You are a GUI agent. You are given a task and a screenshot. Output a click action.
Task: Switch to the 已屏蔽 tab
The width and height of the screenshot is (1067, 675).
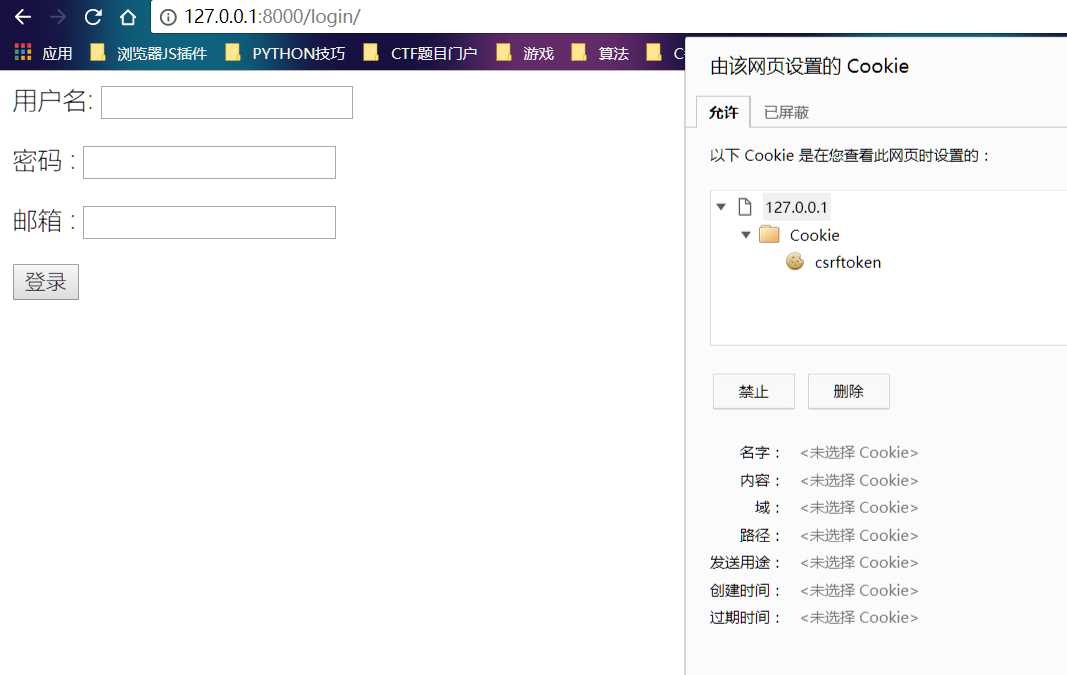coord(785,111)
